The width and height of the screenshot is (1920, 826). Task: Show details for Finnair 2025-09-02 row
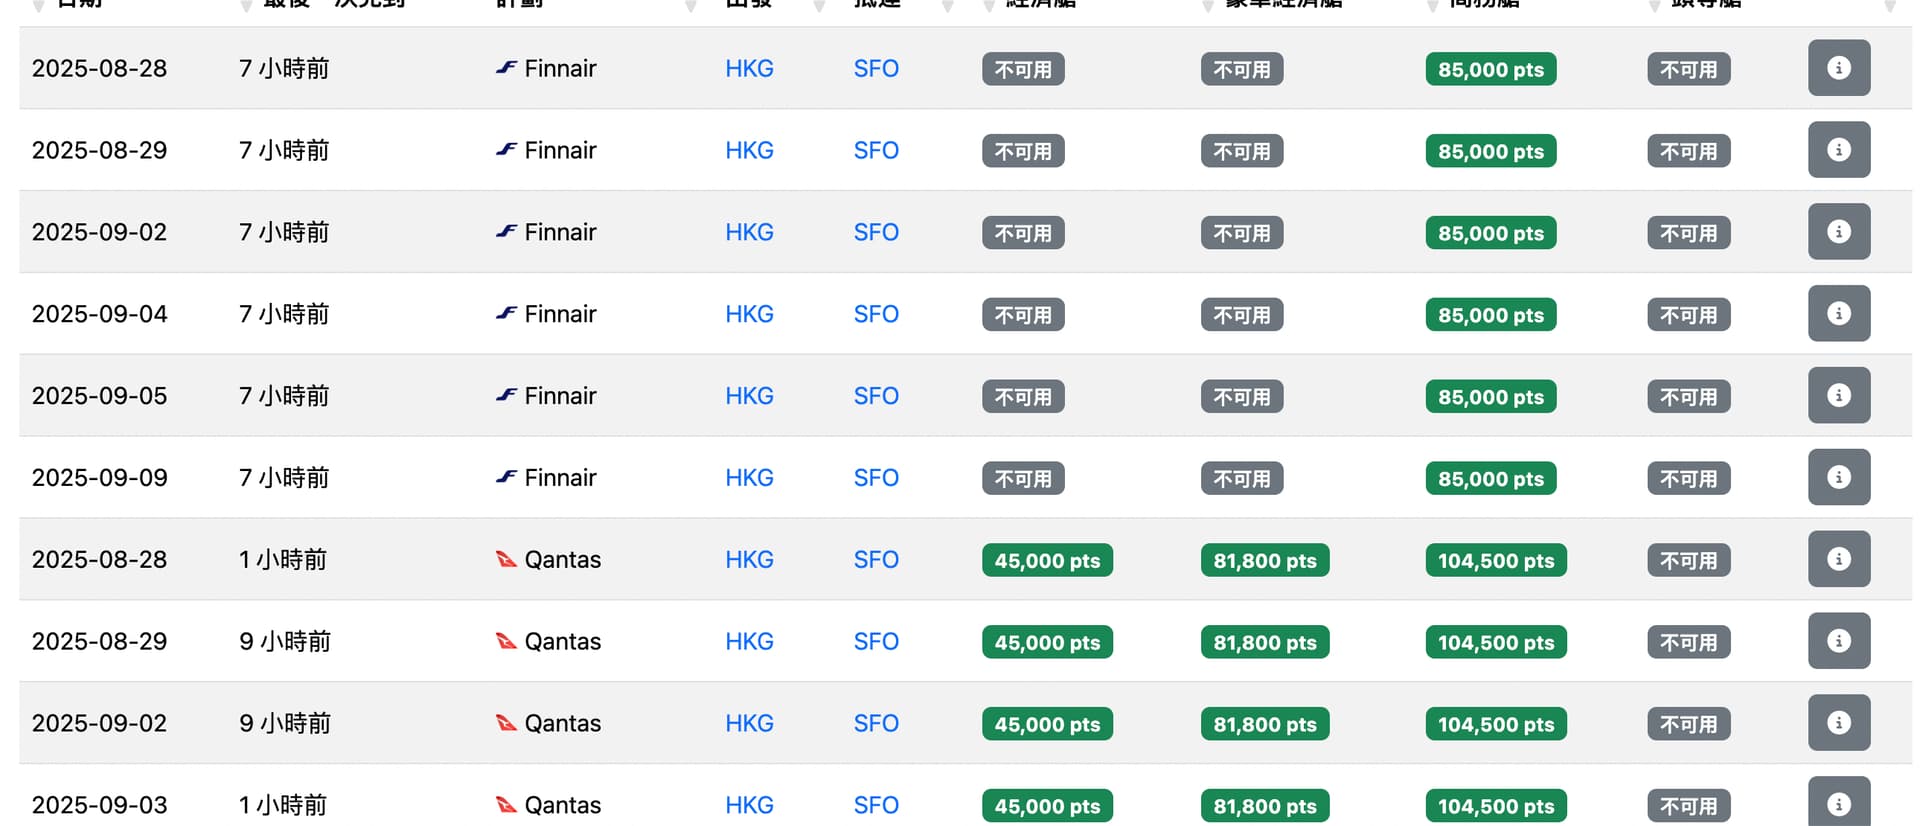point(1838,232)
